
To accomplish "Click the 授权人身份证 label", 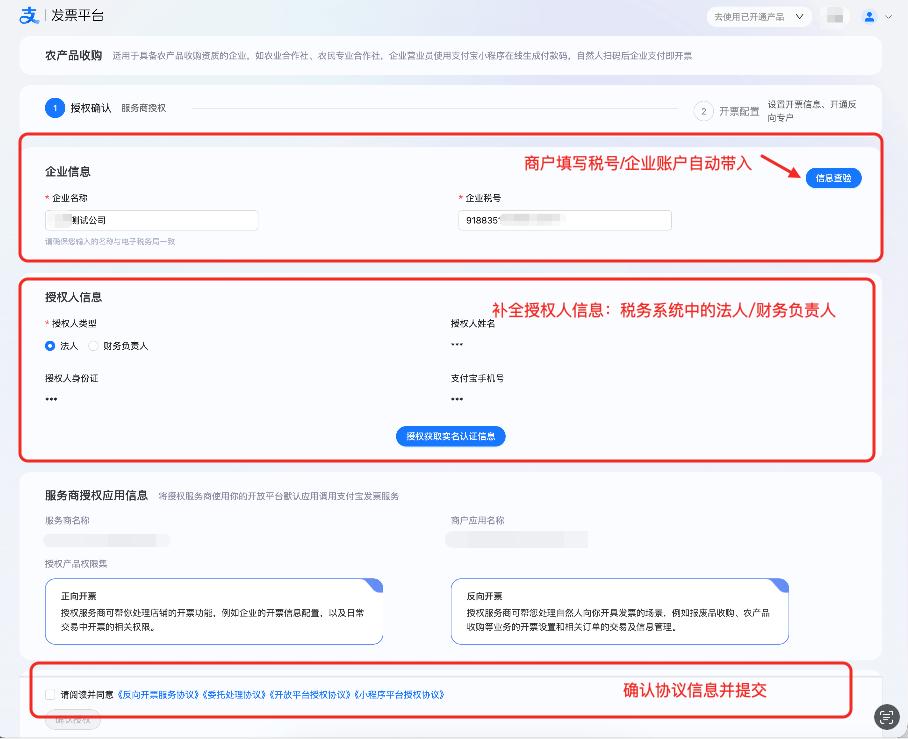I will point(72,378).
